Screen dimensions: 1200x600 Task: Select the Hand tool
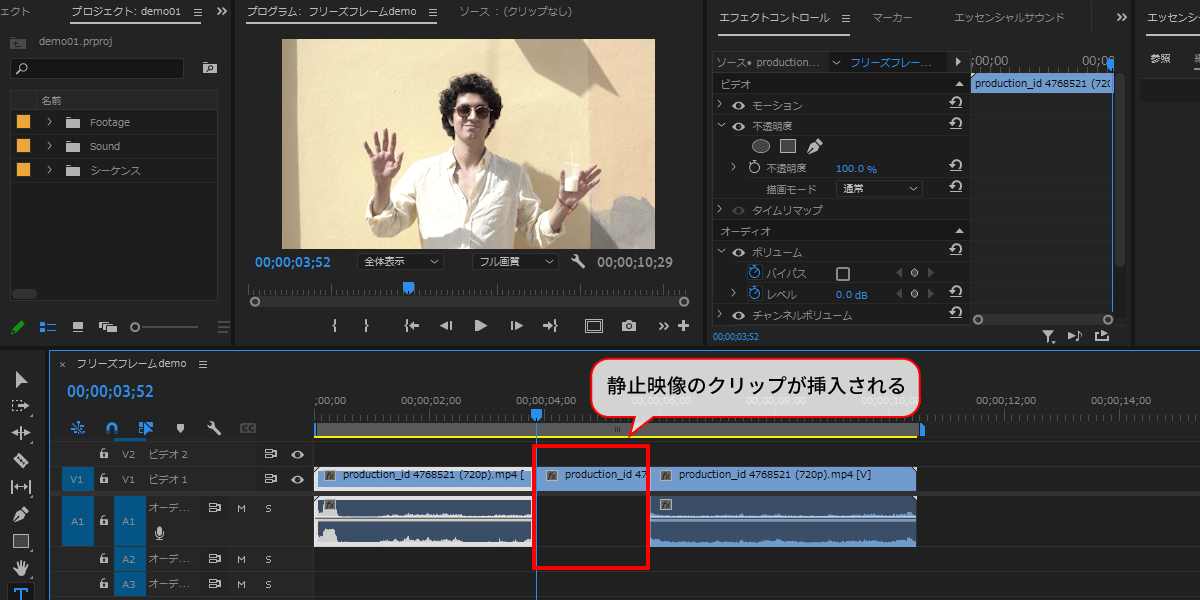[x=21, y=567]
